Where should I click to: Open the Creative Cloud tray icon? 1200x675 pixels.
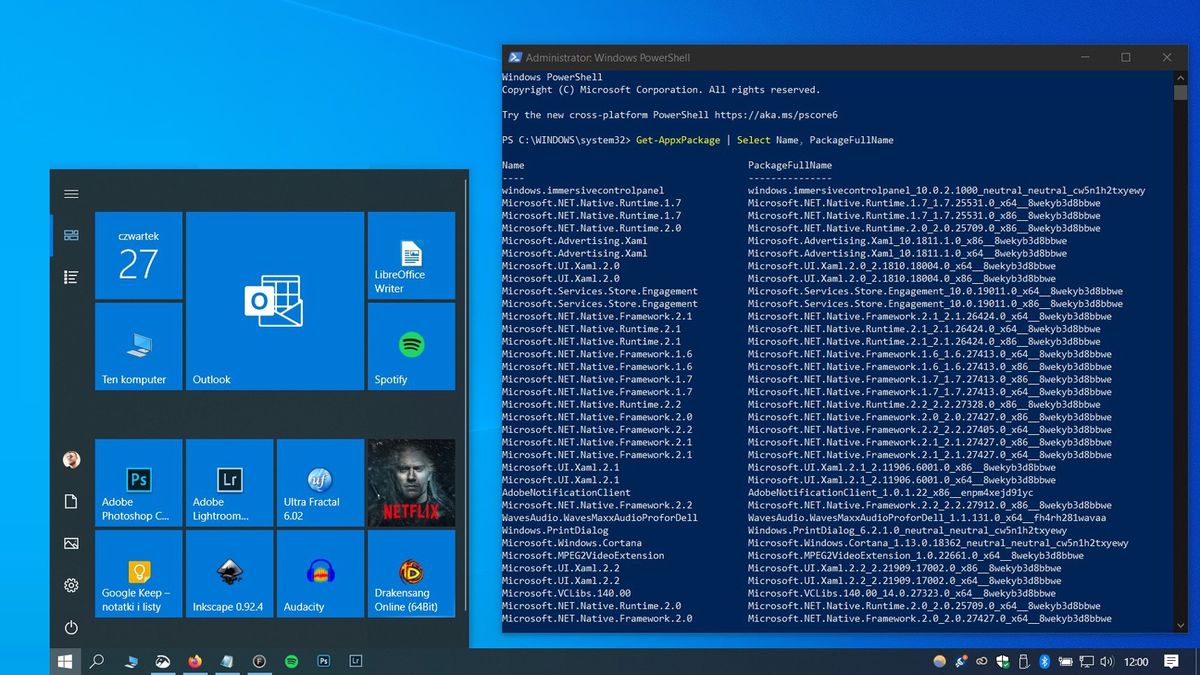pyautogui.click(x=982, y=661)
